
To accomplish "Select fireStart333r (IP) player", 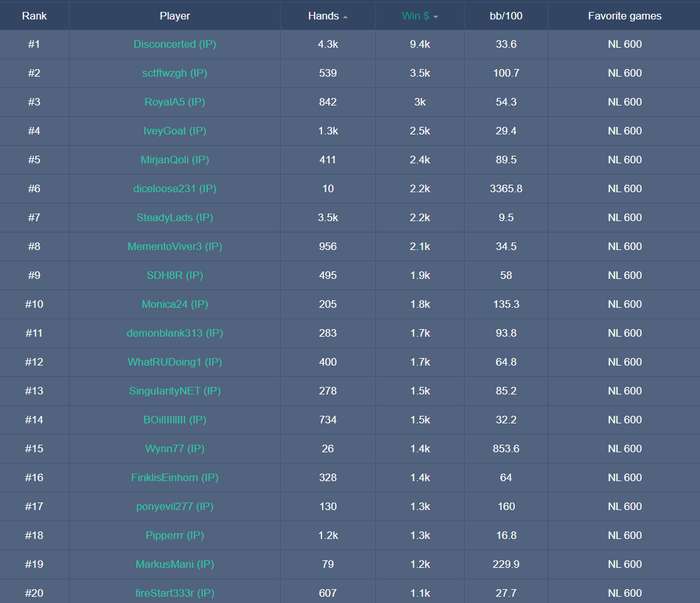I will coord(175,593).
